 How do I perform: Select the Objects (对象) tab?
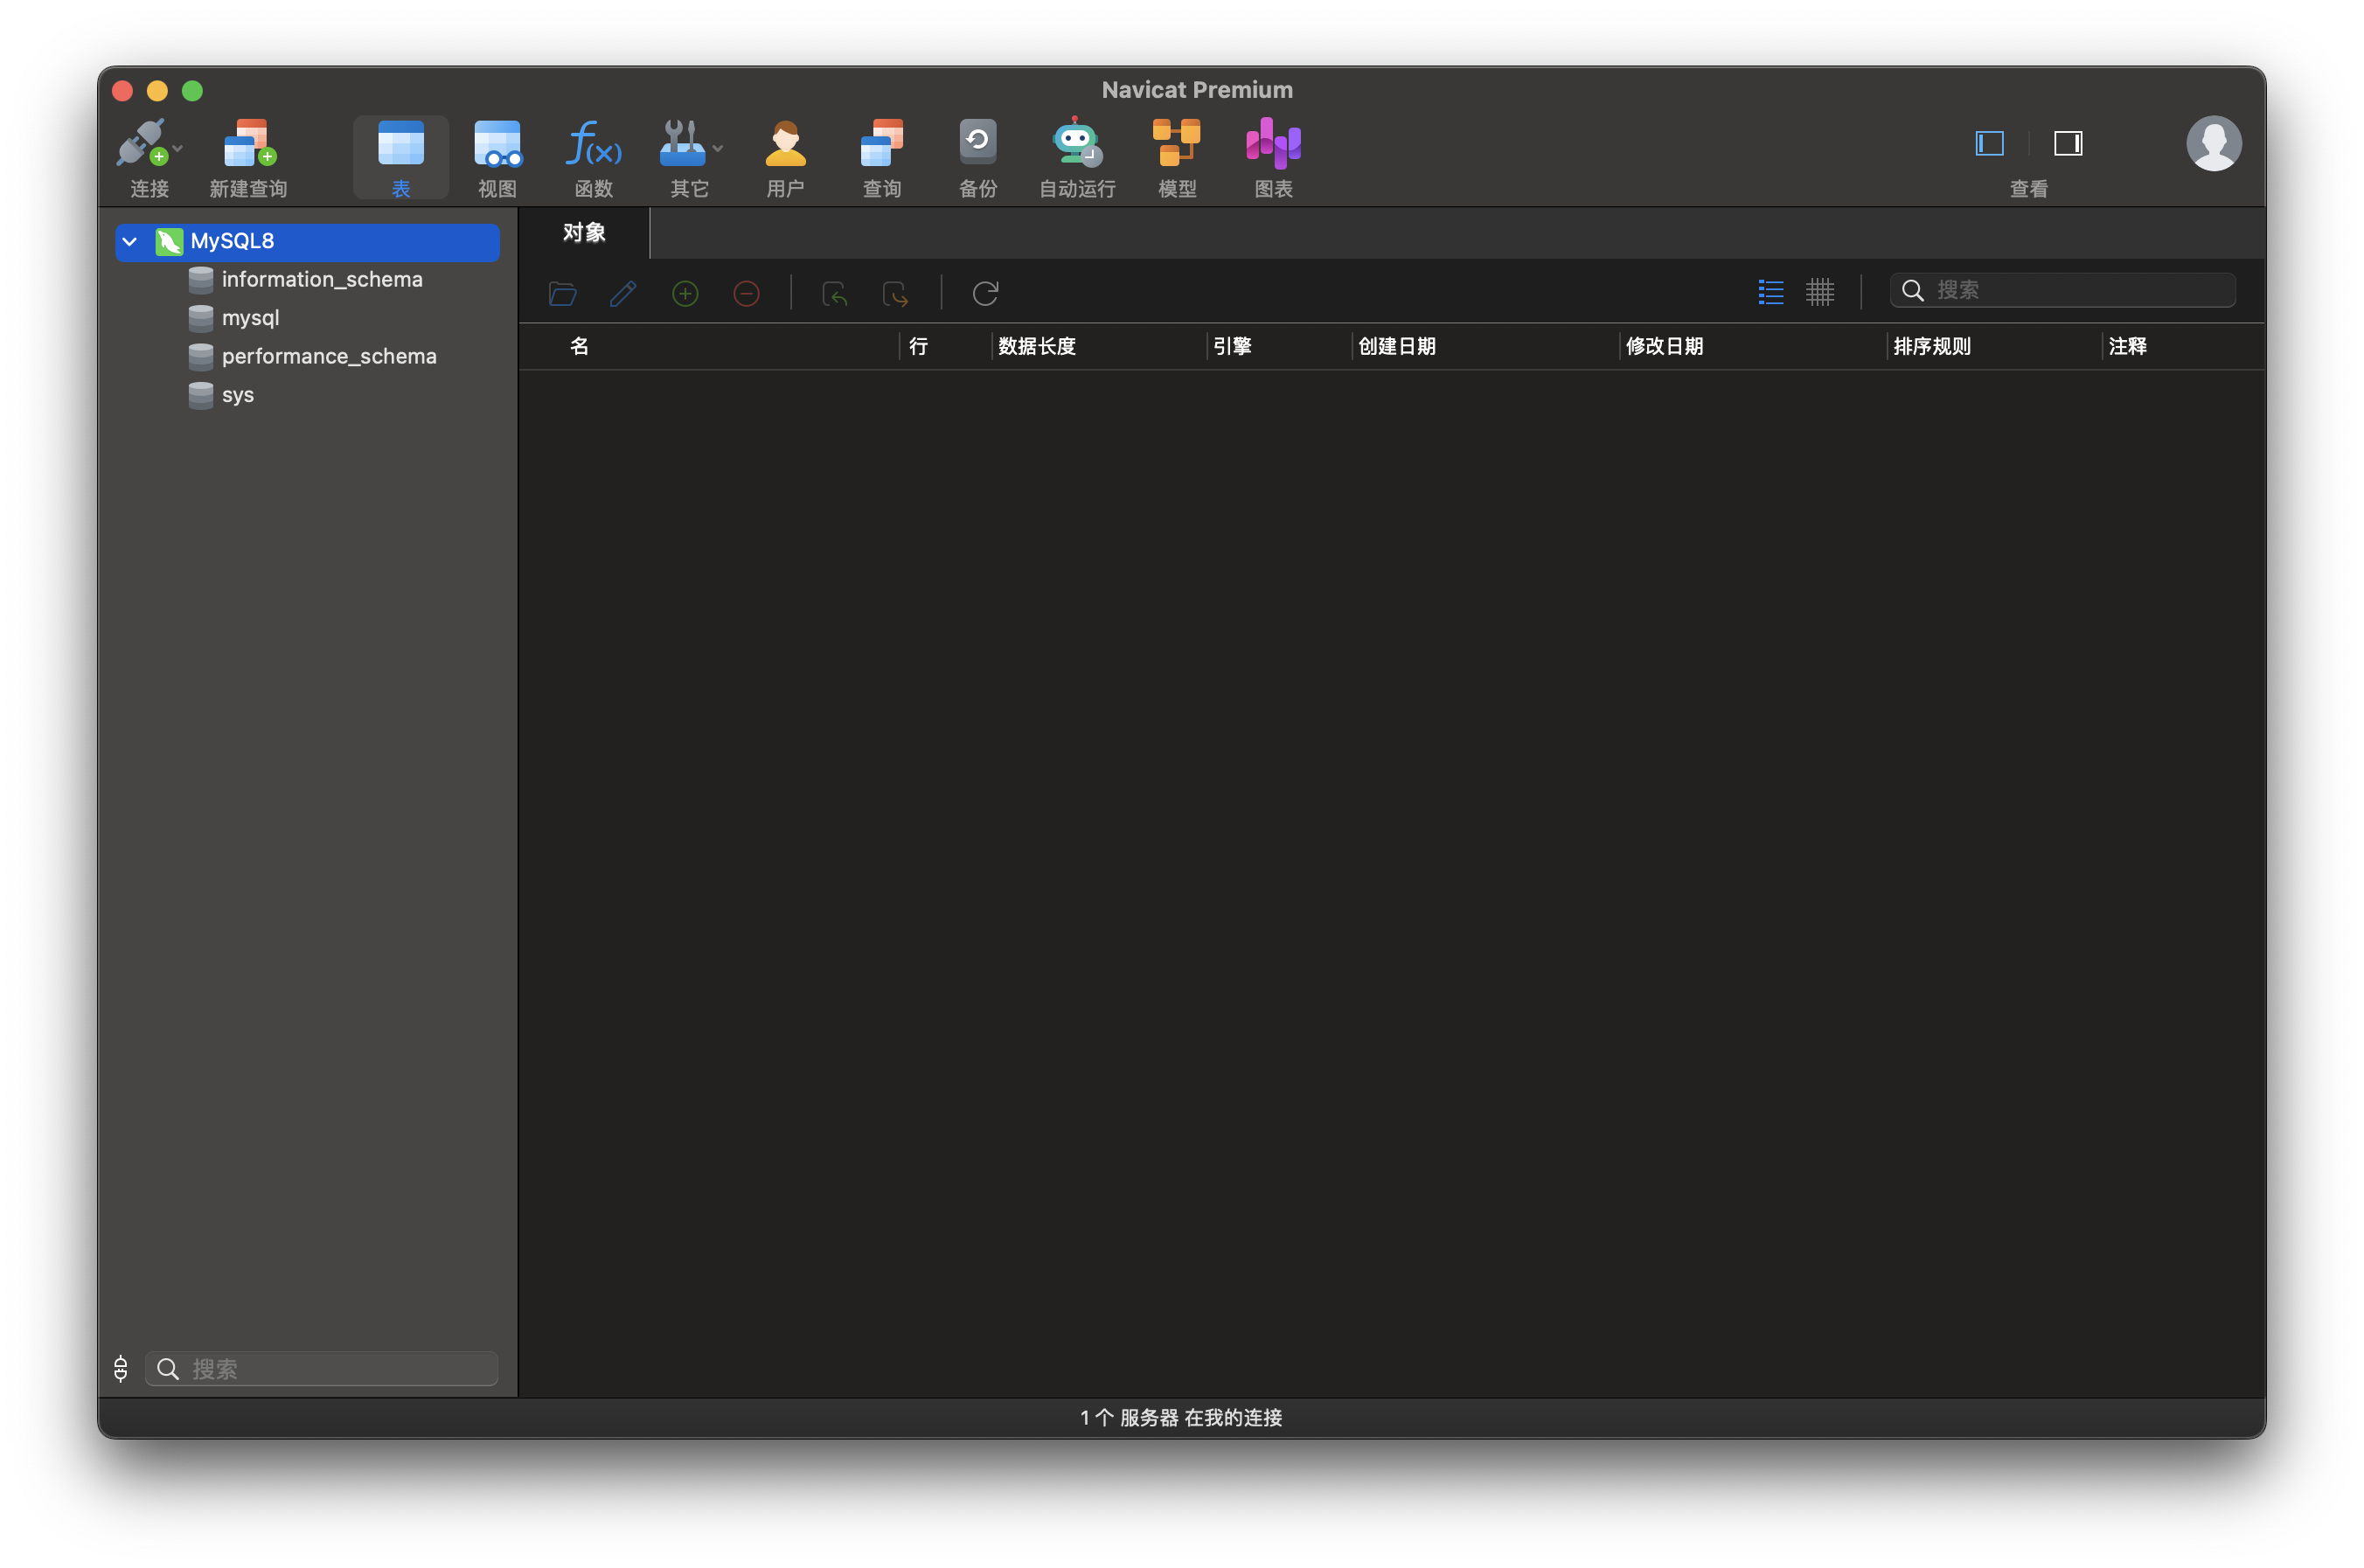(584, 233)
